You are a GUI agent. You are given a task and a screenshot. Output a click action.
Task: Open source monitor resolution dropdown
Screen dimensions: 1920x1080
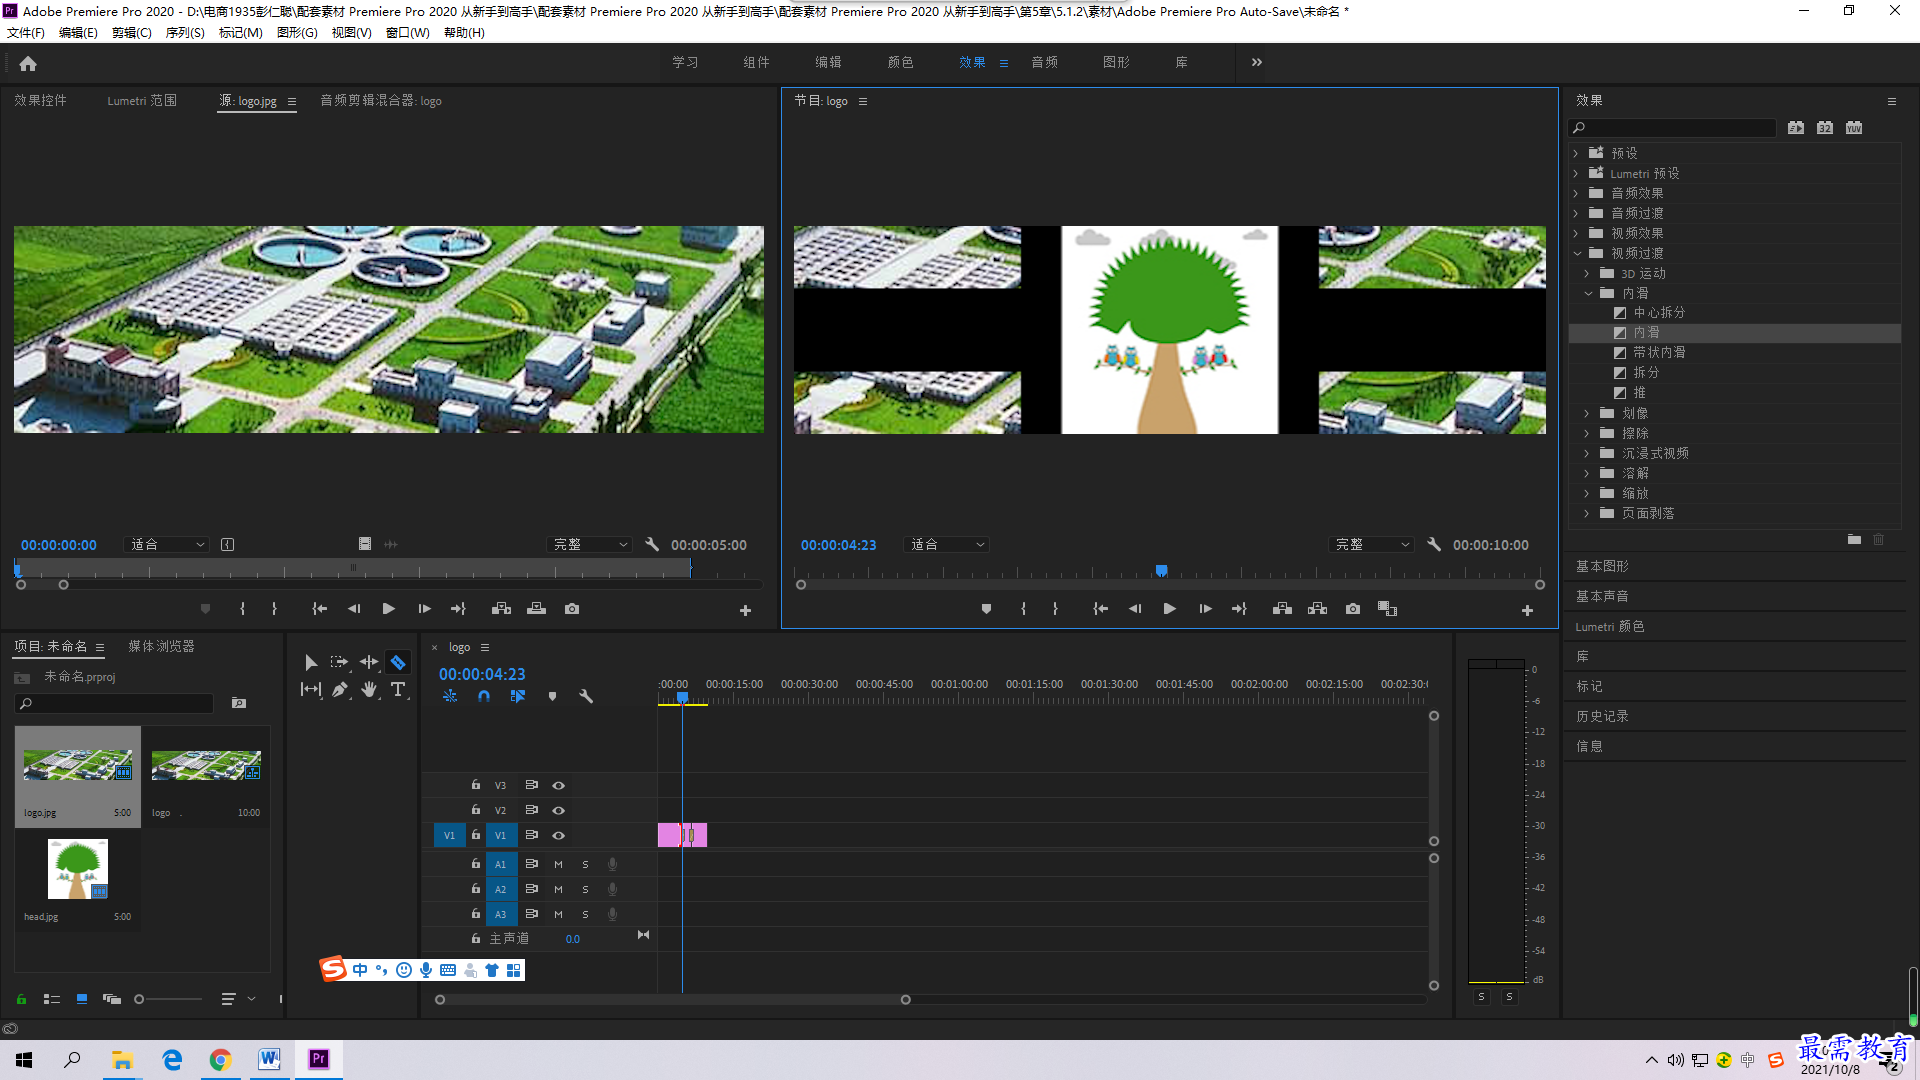[590, 544]
